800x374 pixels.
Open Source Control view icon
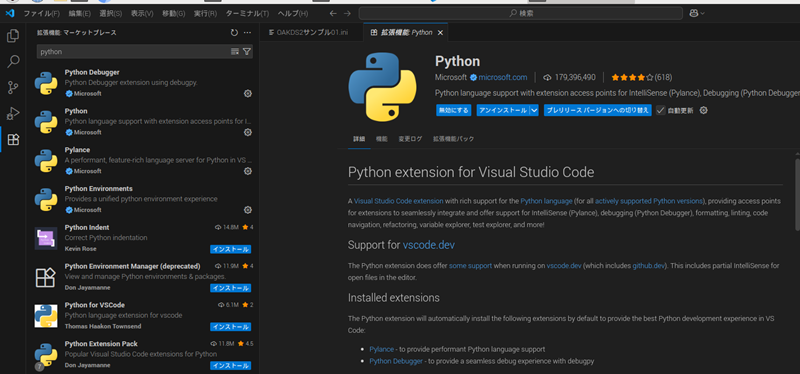[13, 88]
